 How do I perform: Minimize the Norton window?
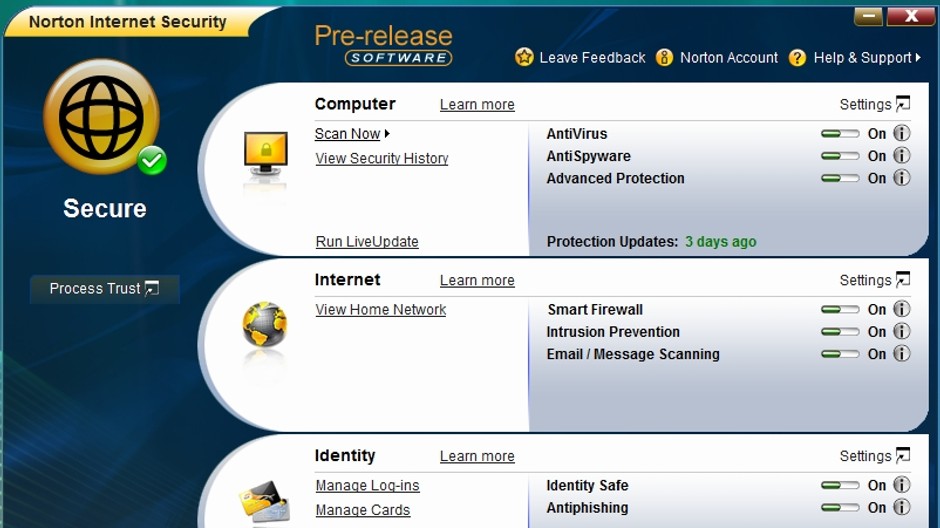(868, 17)
